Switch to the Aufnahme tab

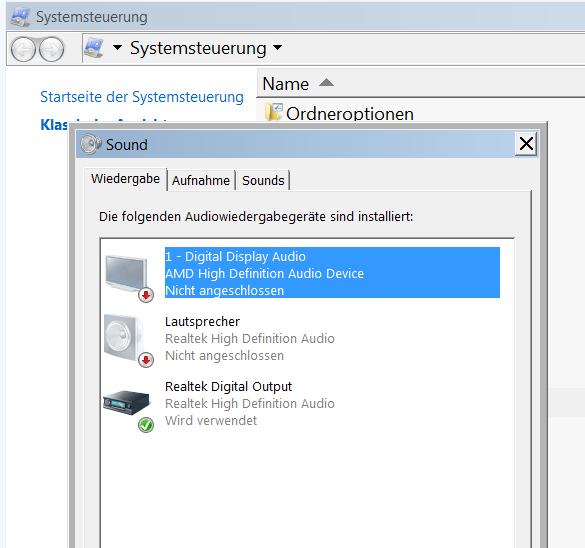(x=201, y=181)
